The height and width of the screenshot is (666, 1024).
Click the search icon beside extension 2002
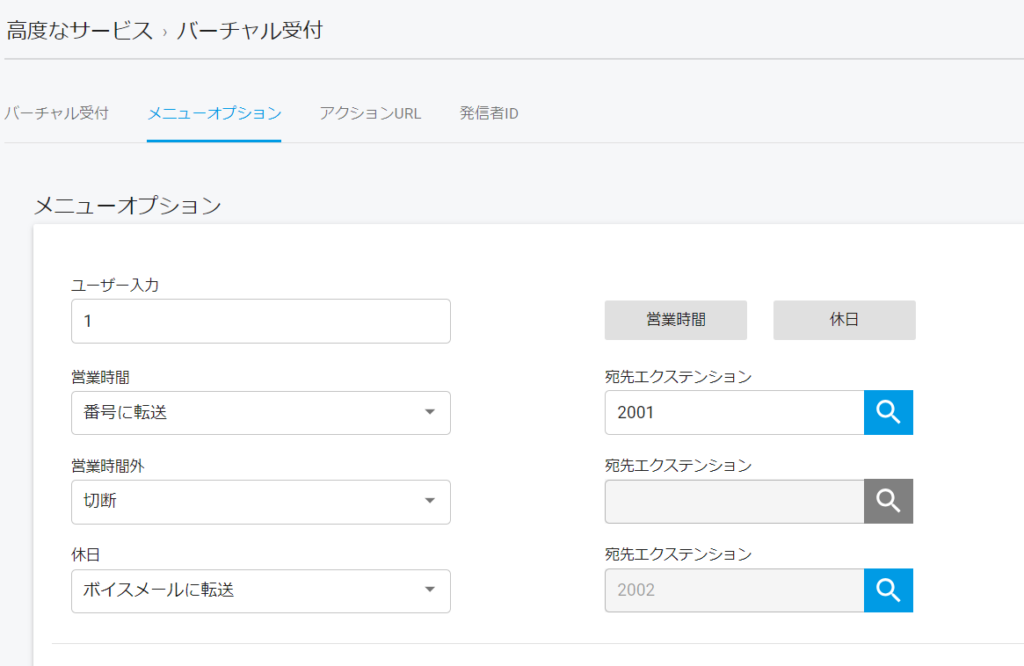(x=888, y=590)
